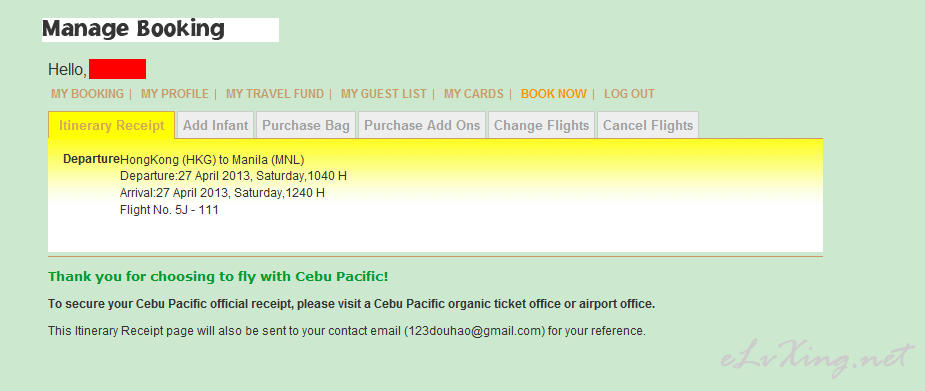Click the Manage Booking heading
Viewport: 925px width, 391px height.
(x=133, y=29)
